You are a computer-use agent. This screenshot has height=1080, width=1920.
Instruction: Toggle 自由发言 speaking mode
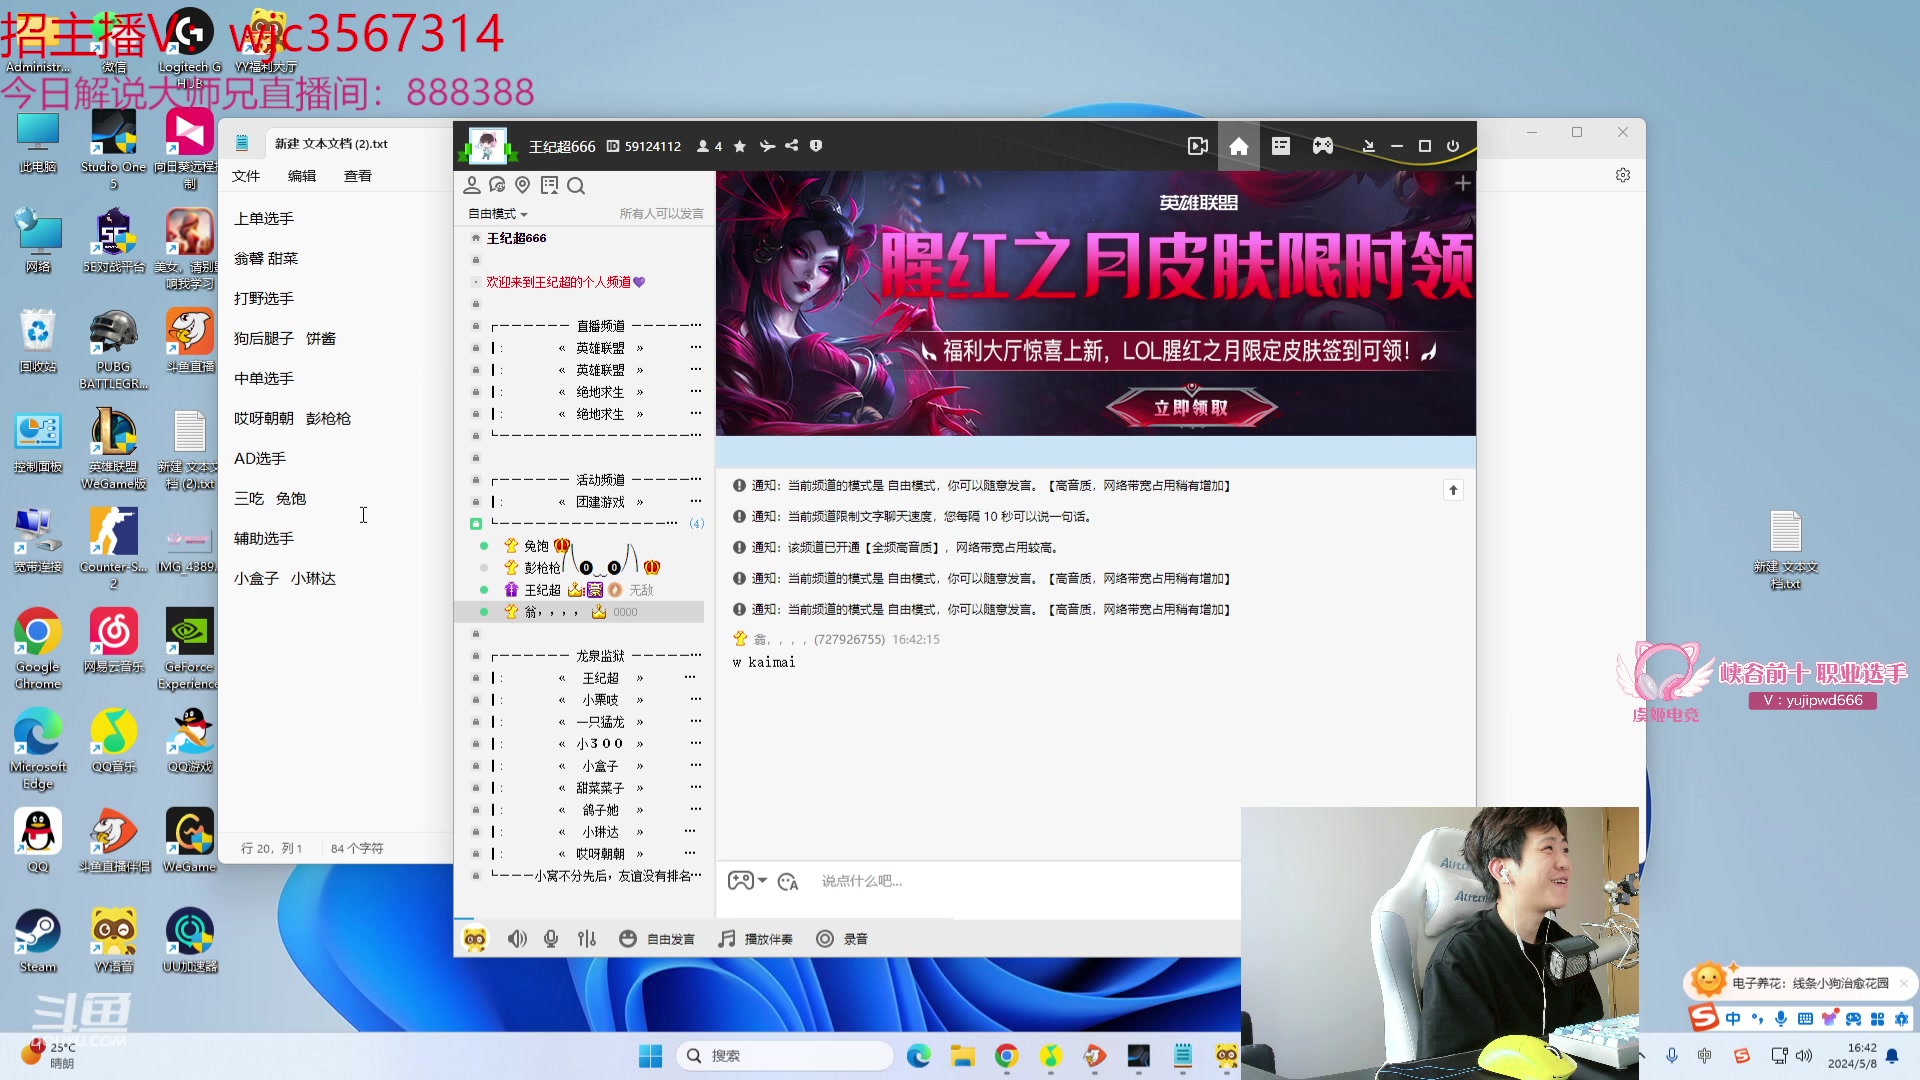pyautogui.click(x=657, y=939)
